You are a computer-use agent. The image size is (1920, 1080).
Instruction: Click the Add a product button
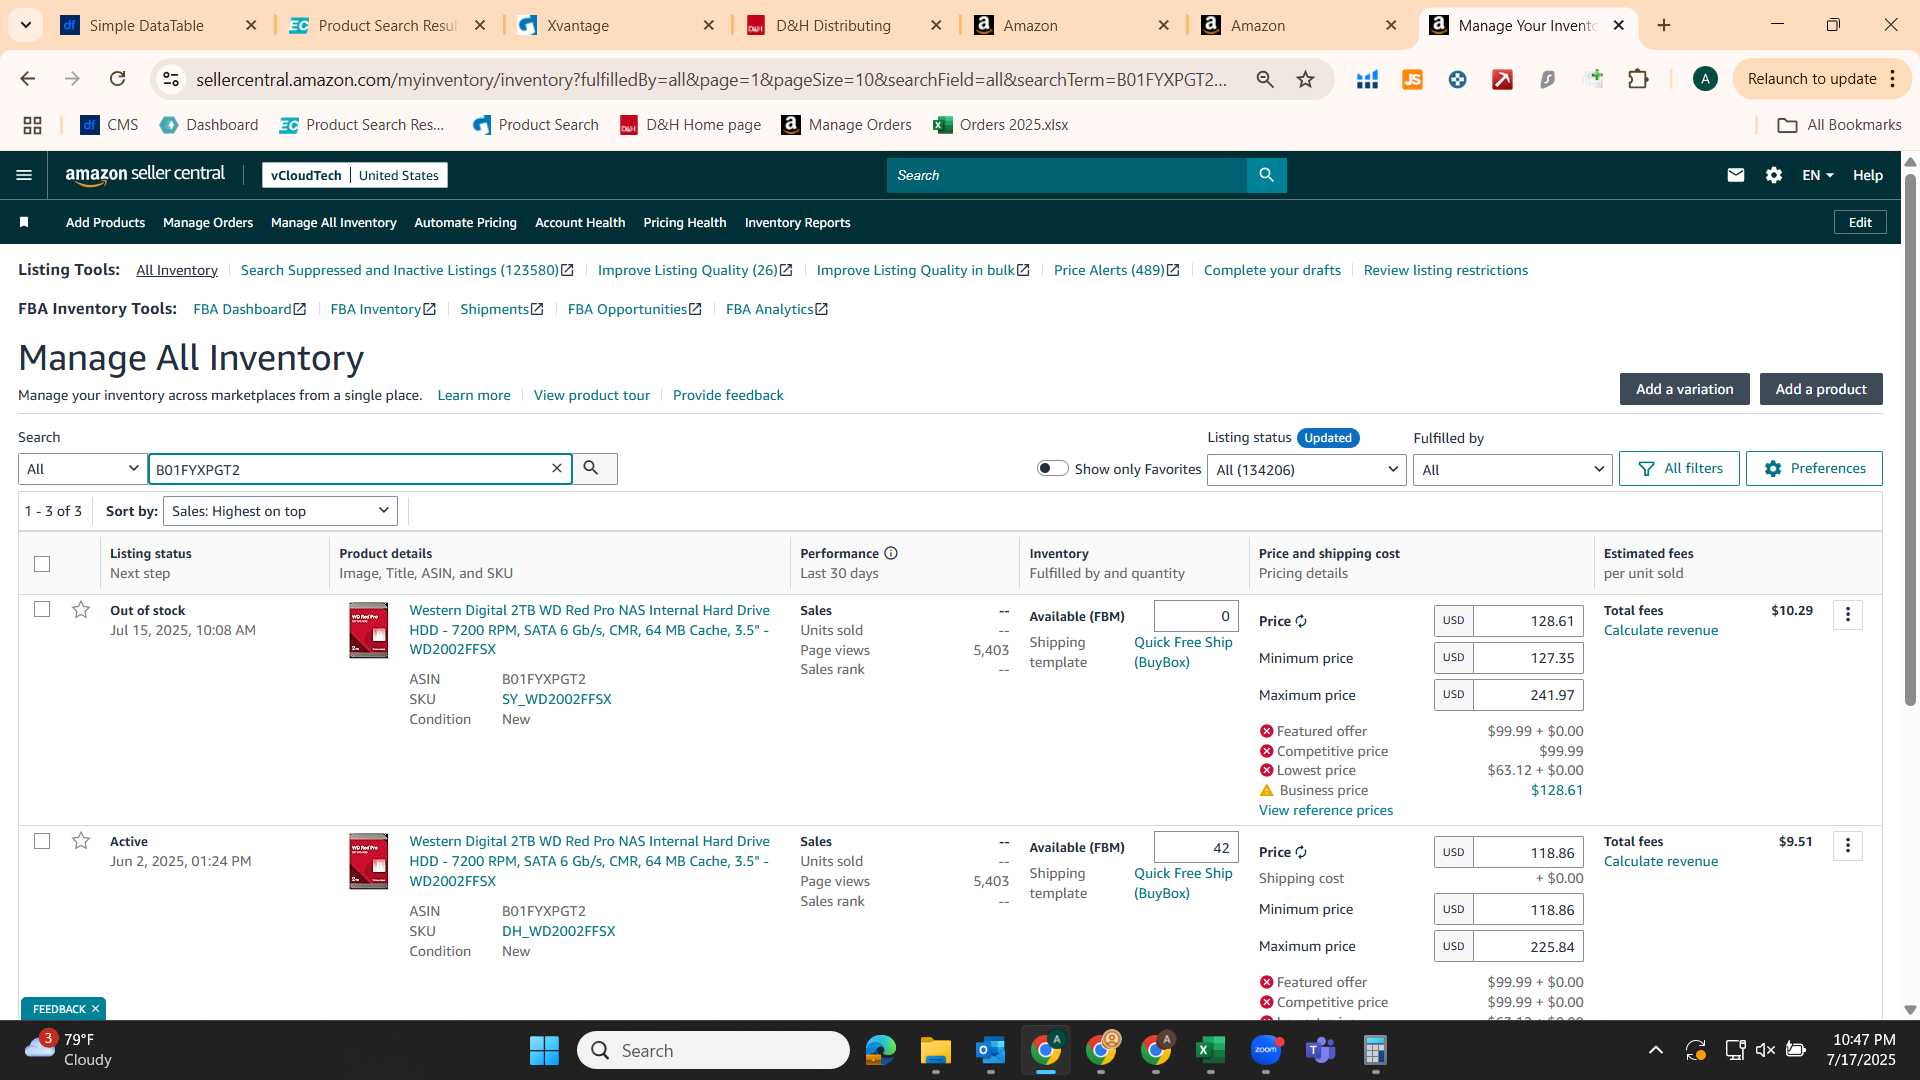pyautogui.click(x=1821, y=389)
